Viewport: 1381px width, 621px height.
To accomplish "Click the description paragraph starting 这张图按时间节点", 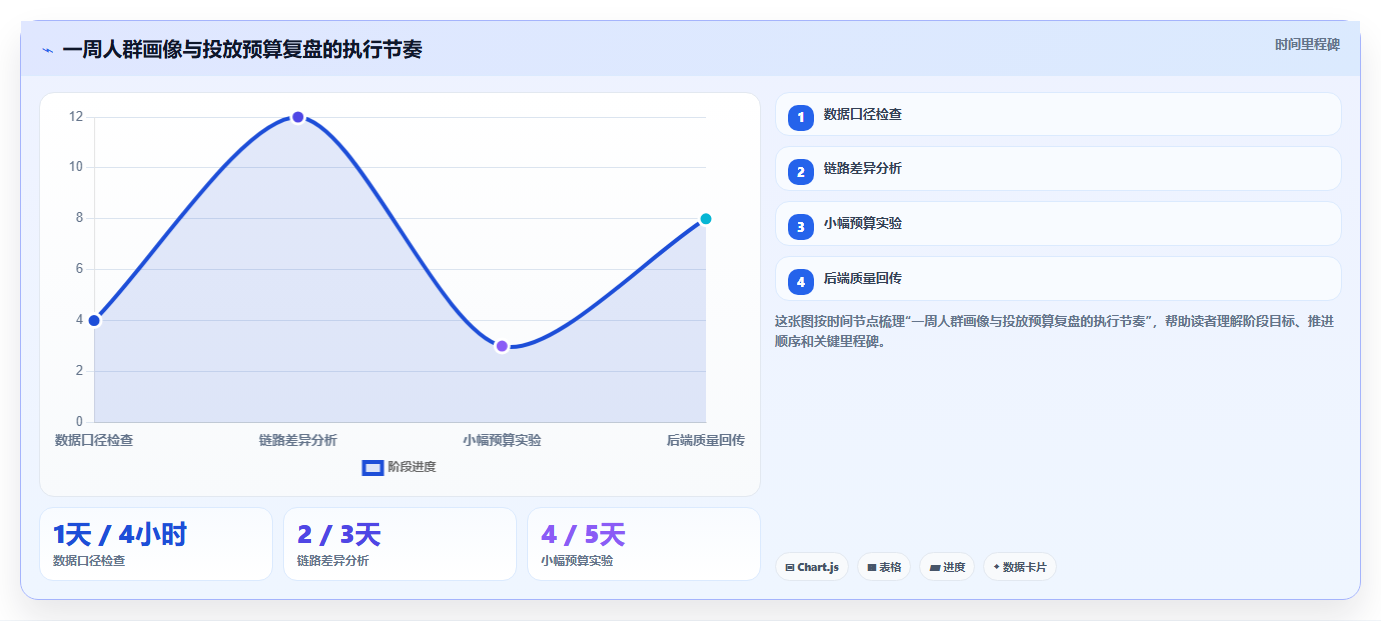I will (1055, 331).
